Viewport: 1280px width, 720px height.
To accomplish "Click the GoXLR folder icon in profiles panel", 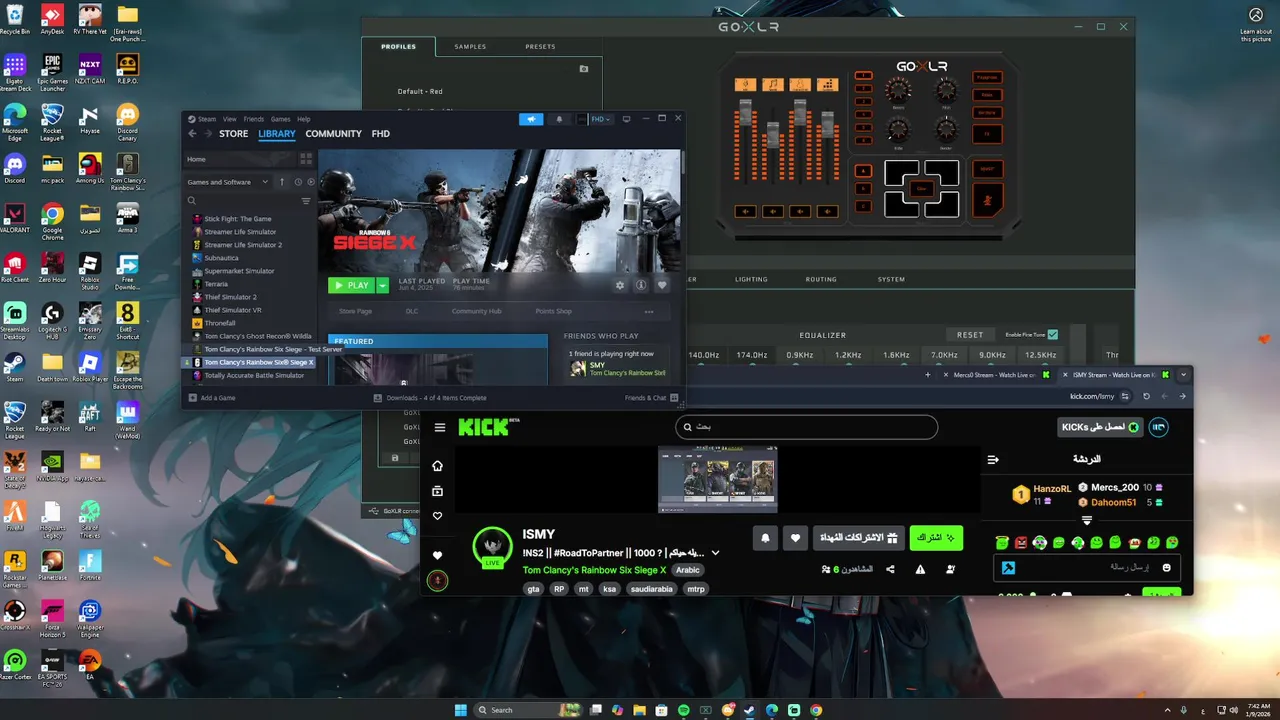I will click(x=584, y=69).
